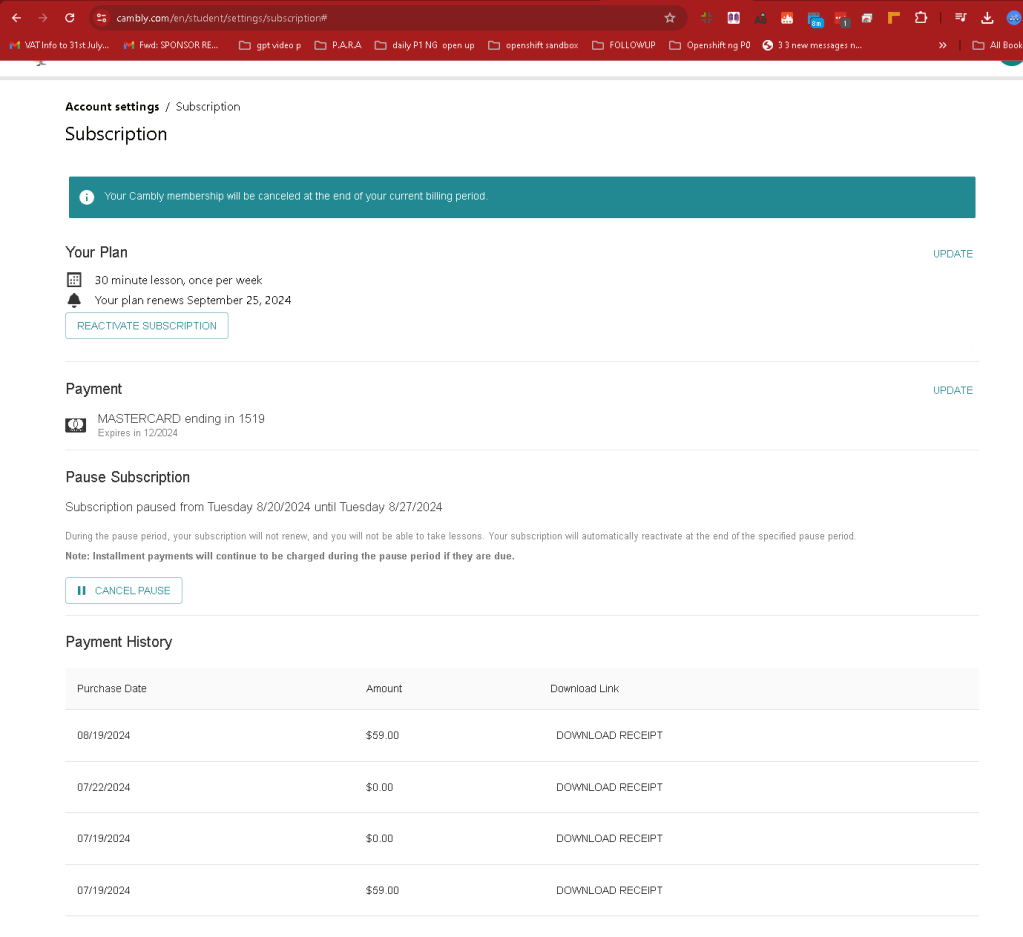
Task: Download receipt for 07/22/2024 payment
Action: [609, 788]
